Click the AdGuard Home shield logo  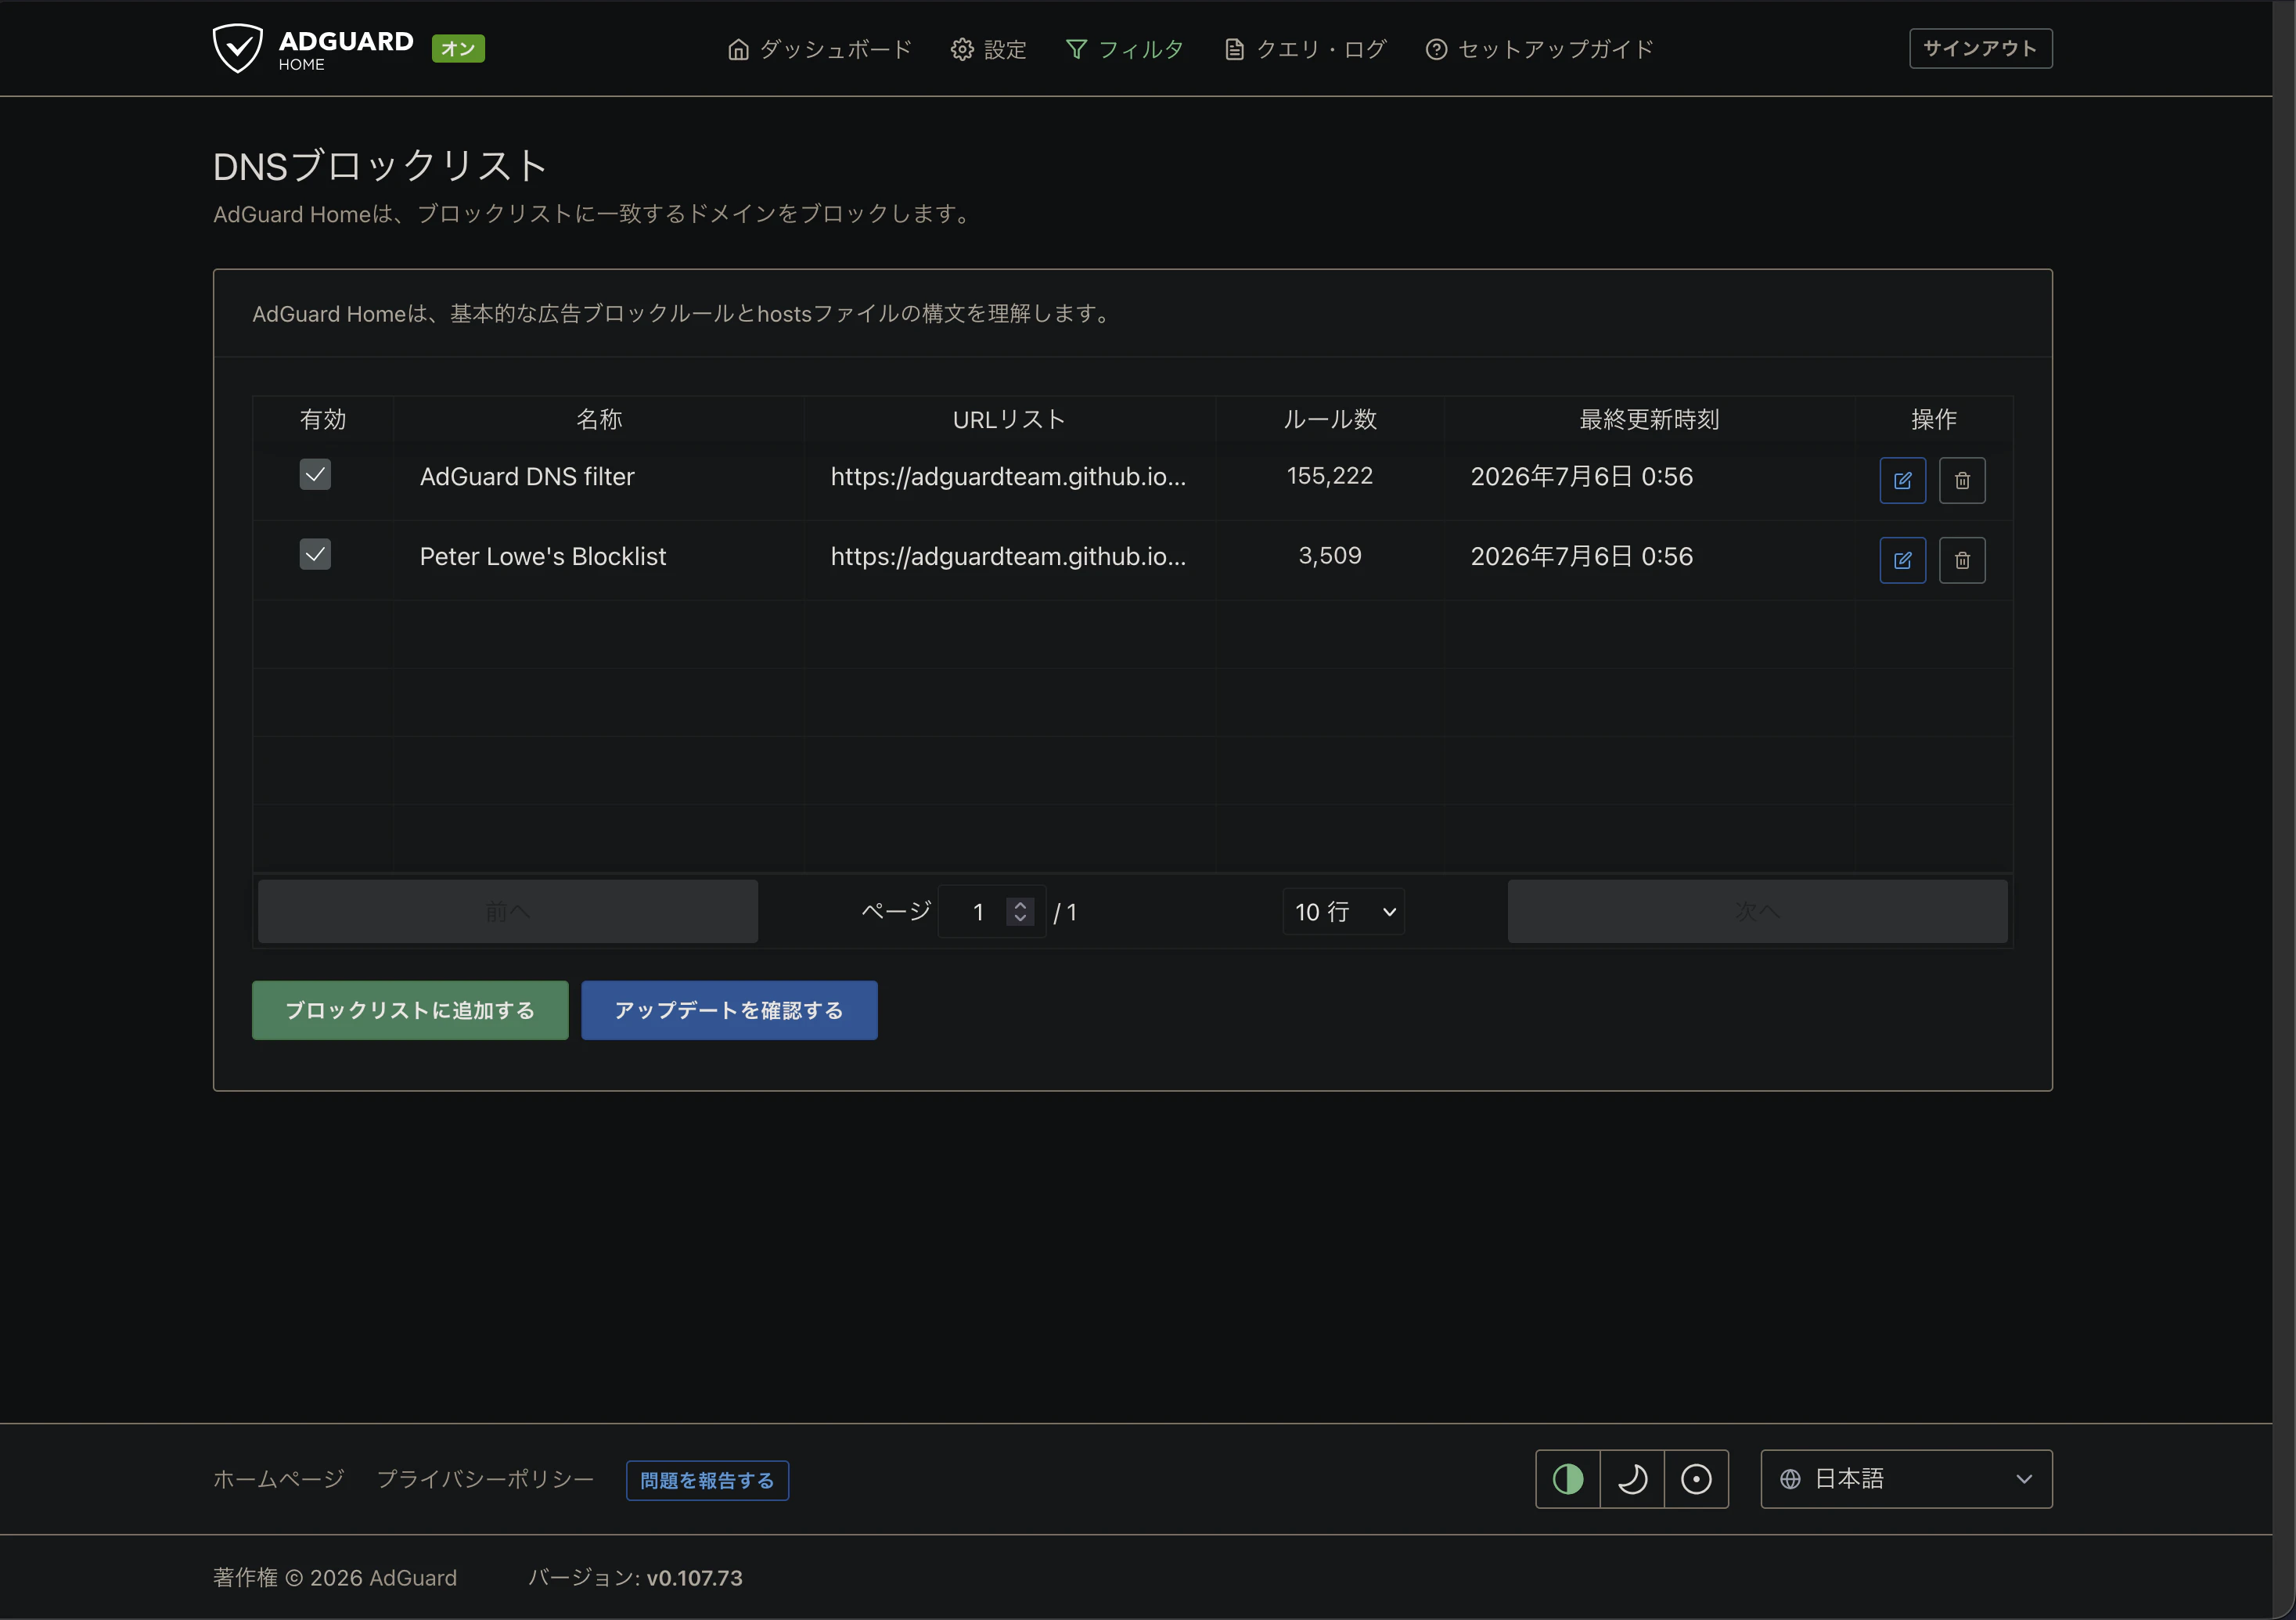[238, 48]
